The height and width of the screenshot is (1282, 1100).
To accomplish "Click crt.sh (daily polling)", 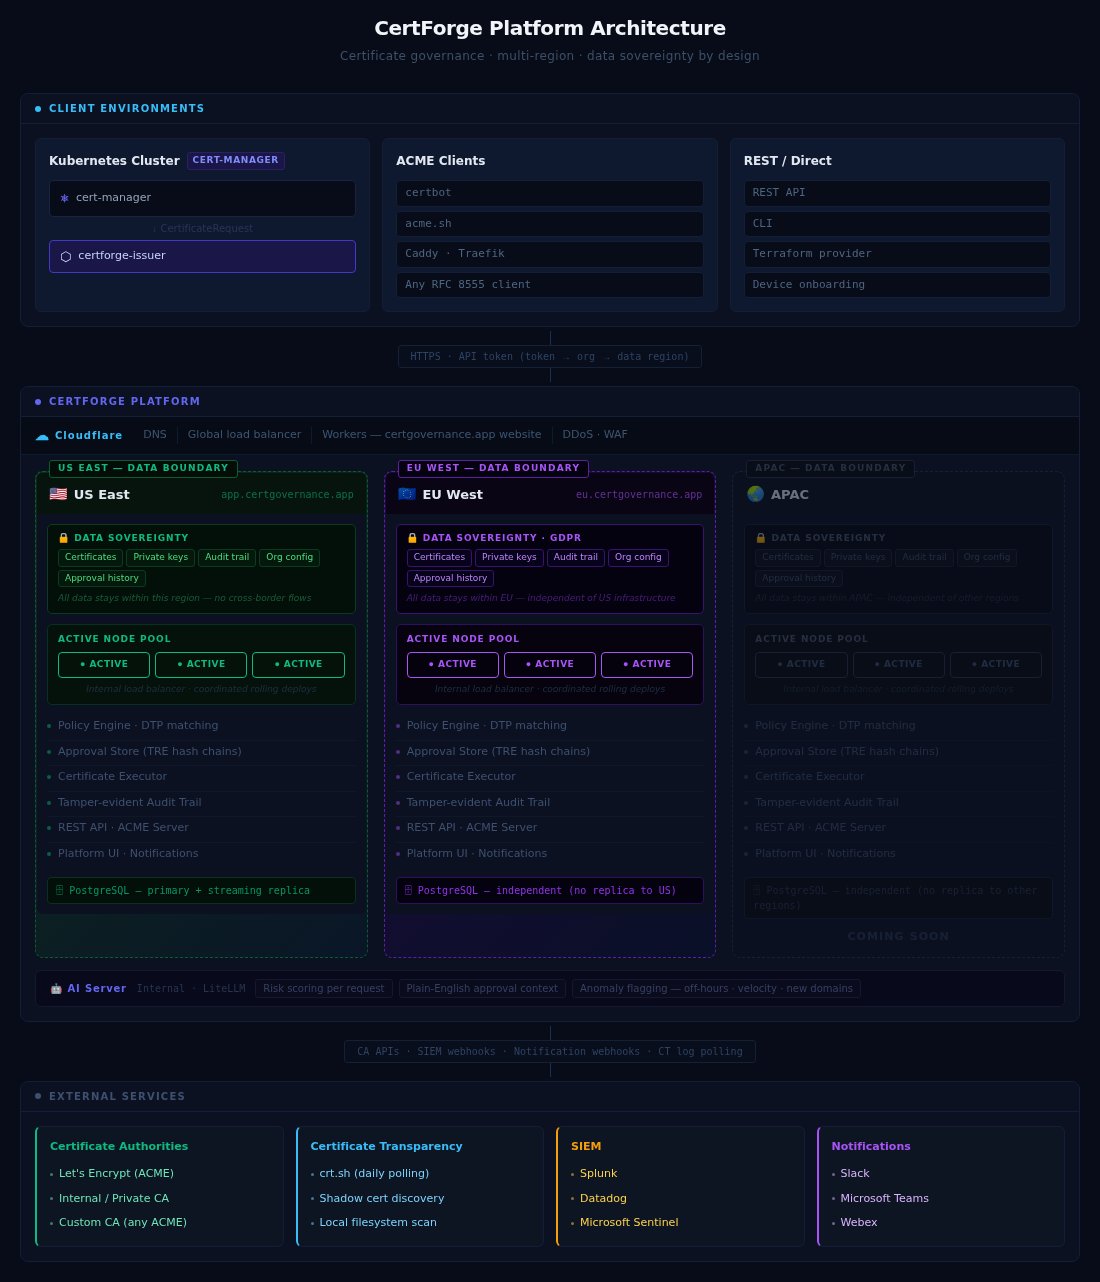I will (374, 1174).
